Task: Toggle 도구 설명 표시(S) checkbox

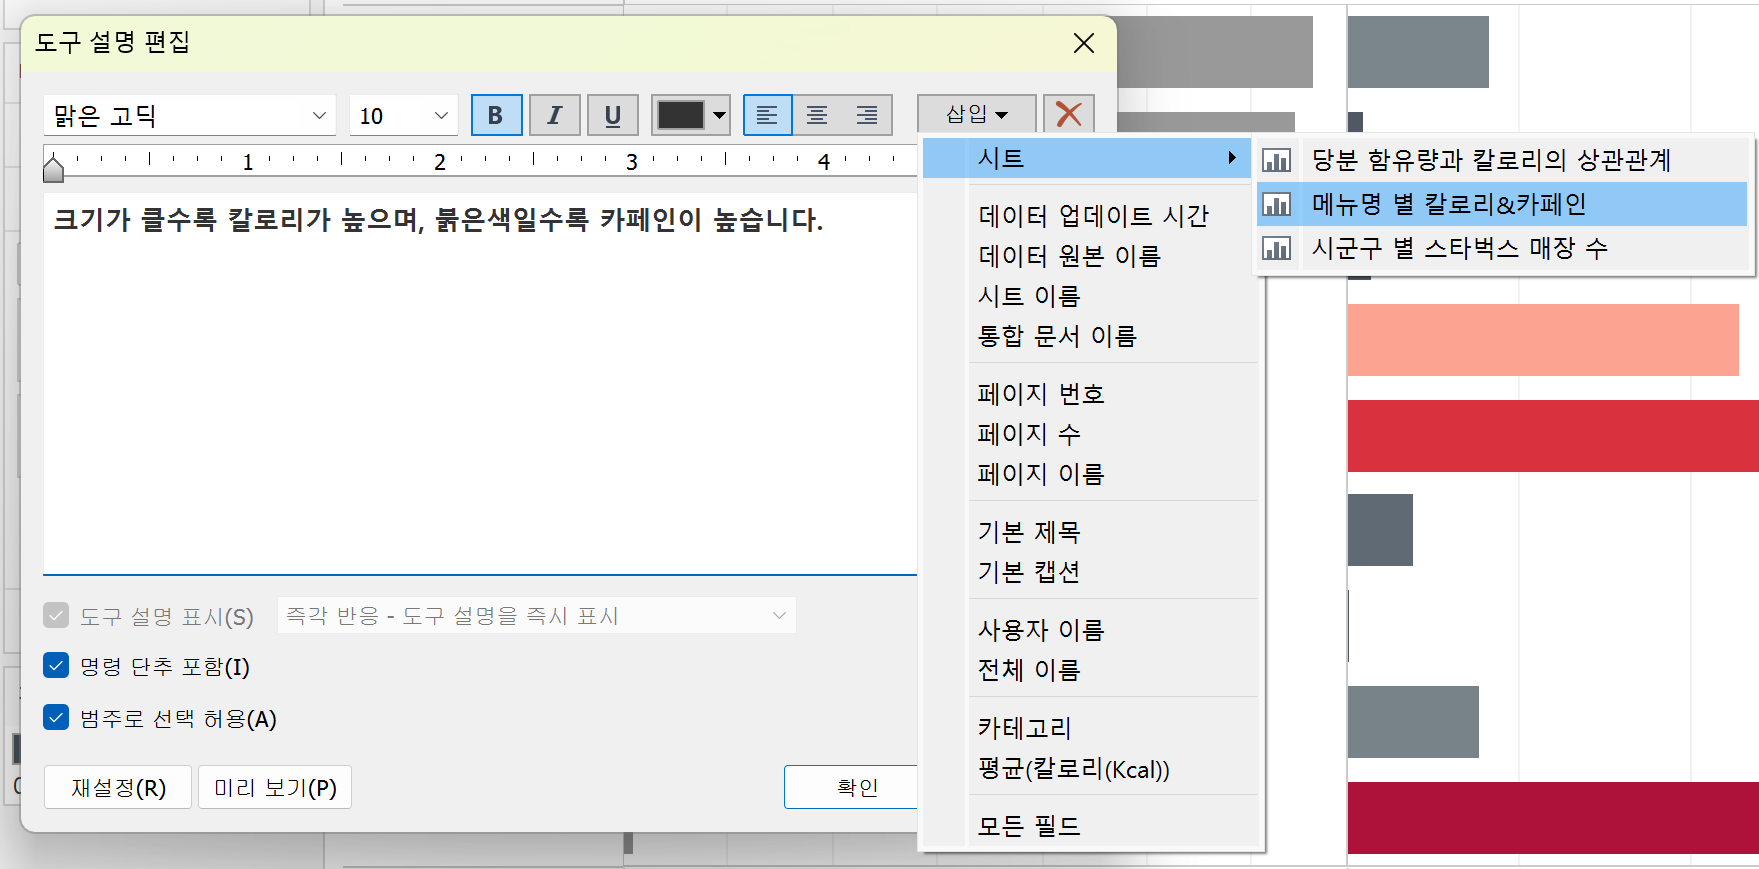Action: click(56, 615)
